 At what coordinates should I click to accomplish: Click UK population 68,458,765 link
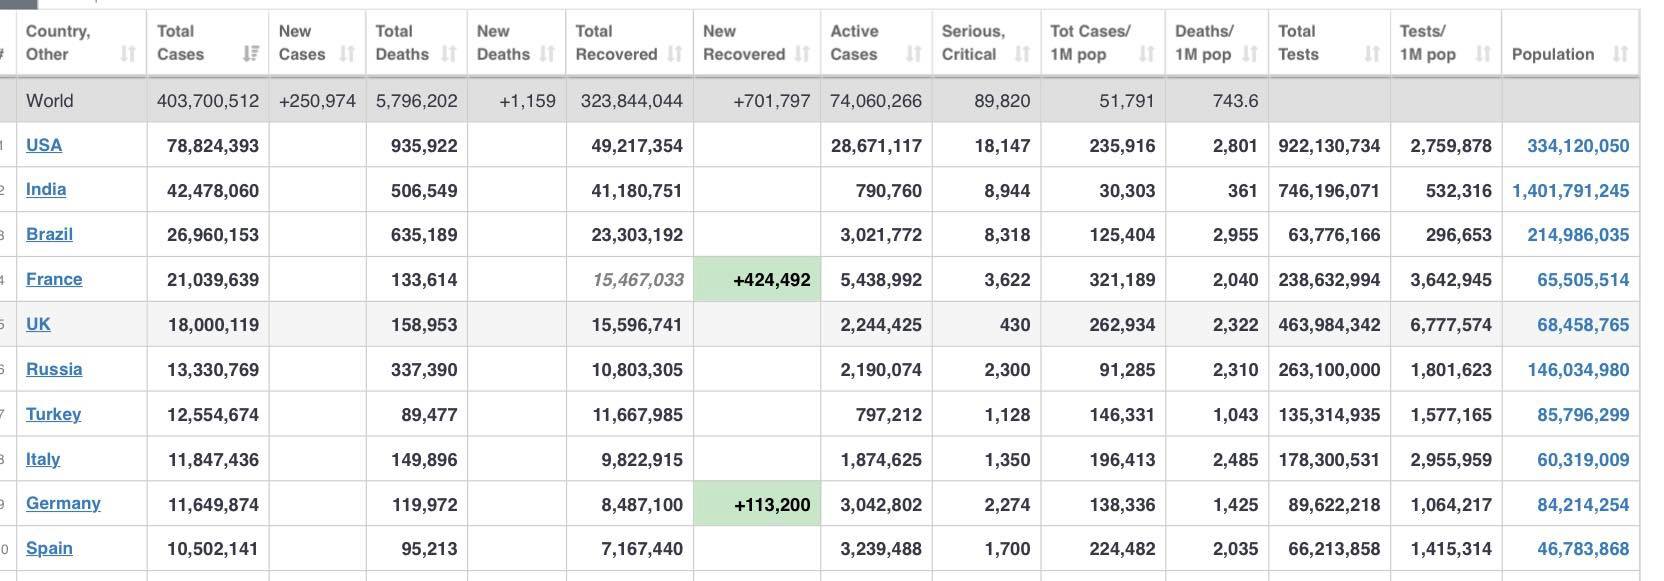[x=1583, y=325]
